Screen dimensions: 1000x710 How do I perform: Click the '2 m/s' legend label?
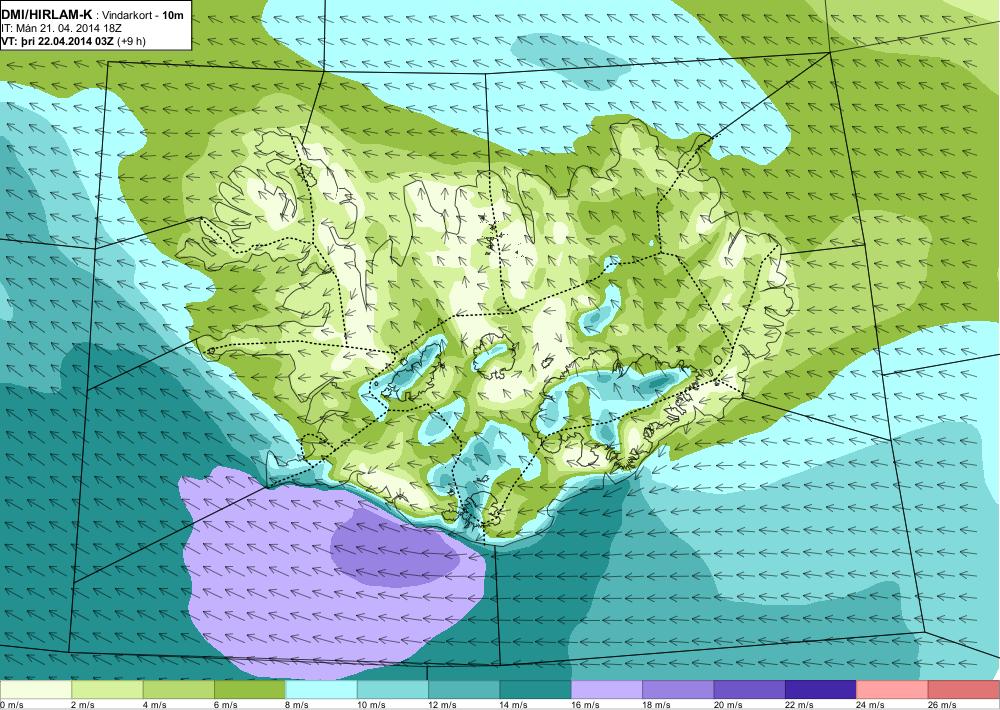coord(83,704)
